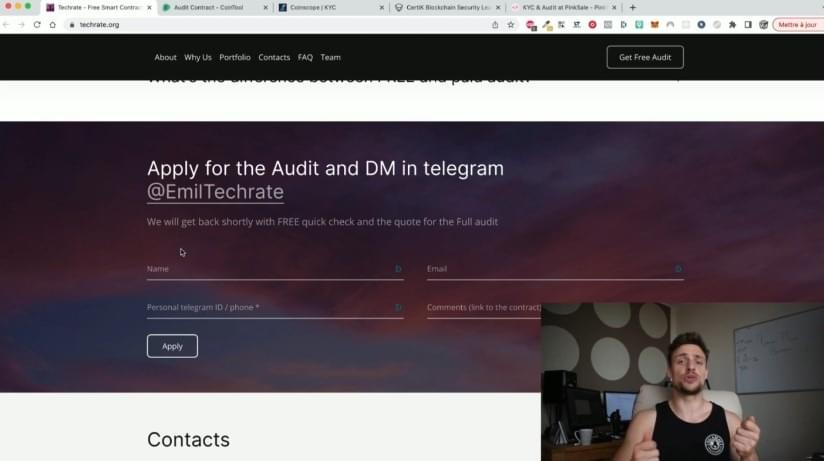Open the @EmilTechrate telegram link
This screenshot has width=824, height=461.
pos(215,192)
